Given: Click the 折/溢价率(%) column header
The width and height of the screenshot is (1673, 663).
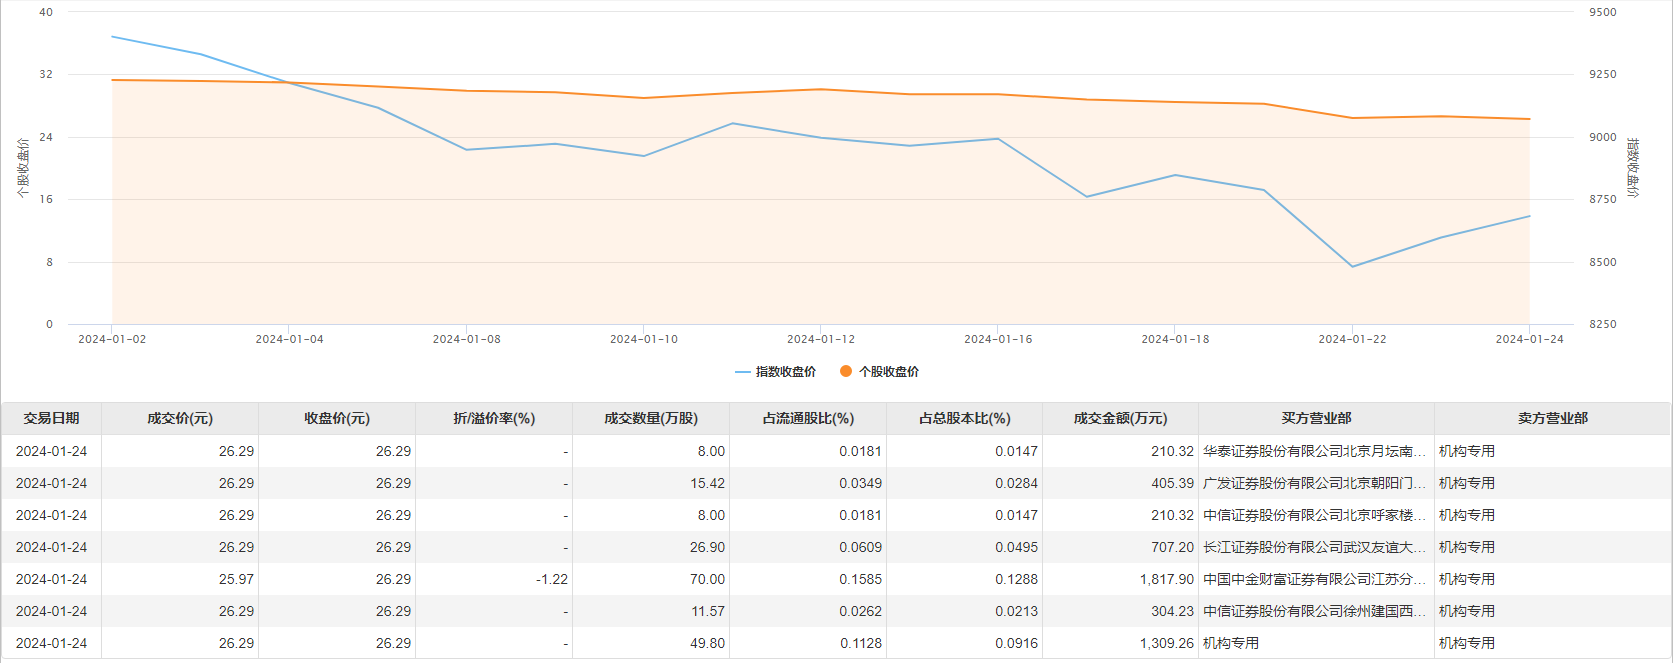Looking at the screenshot, I should pyautogui.click(x=494, y=418).
